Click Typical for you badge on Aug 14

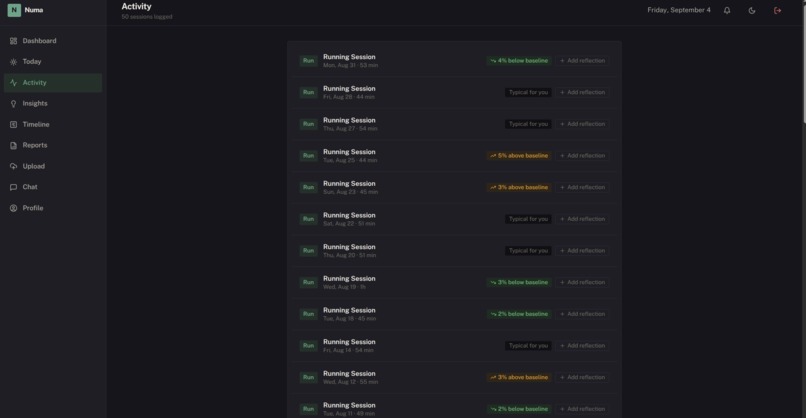pos(528,346)
